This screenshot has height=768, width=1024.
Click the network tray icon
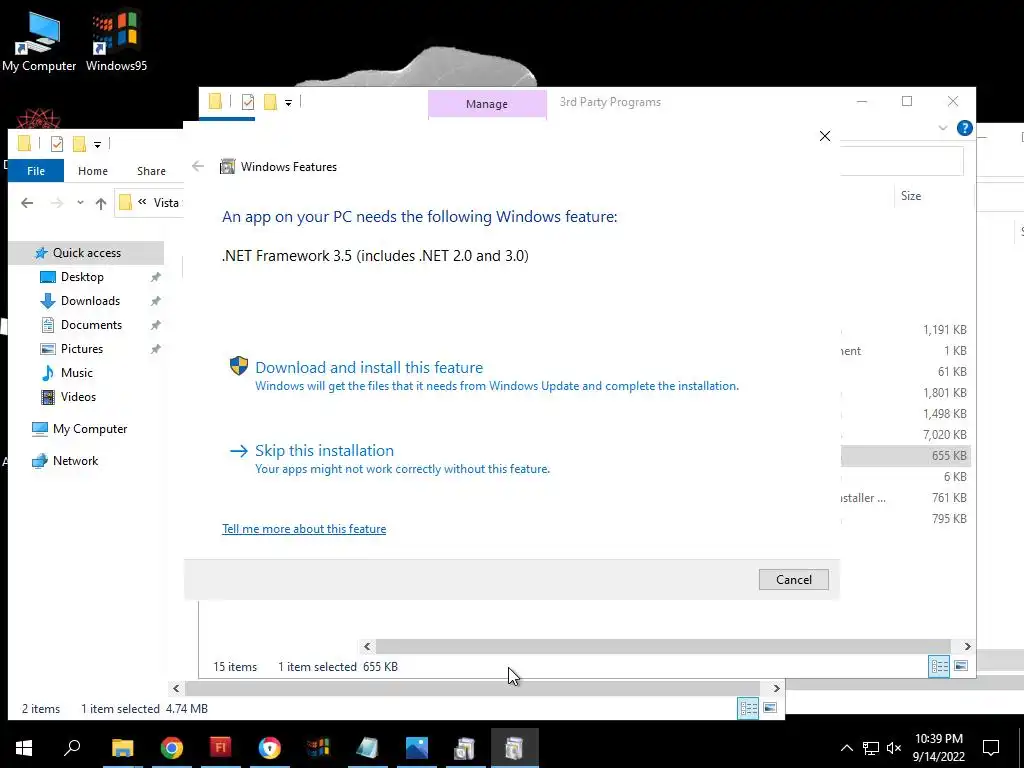click(x=871, y=748)
